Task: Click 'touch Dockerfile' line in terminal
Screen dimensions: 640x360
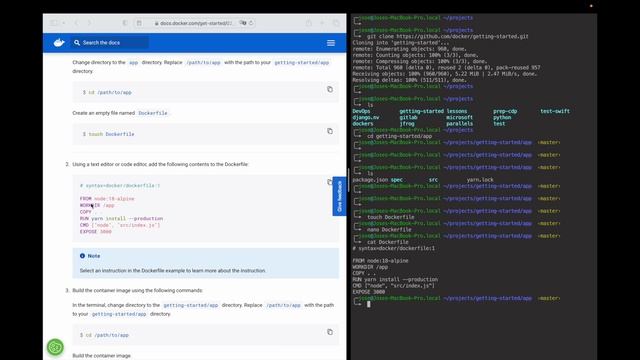Action: click(391, 217)
